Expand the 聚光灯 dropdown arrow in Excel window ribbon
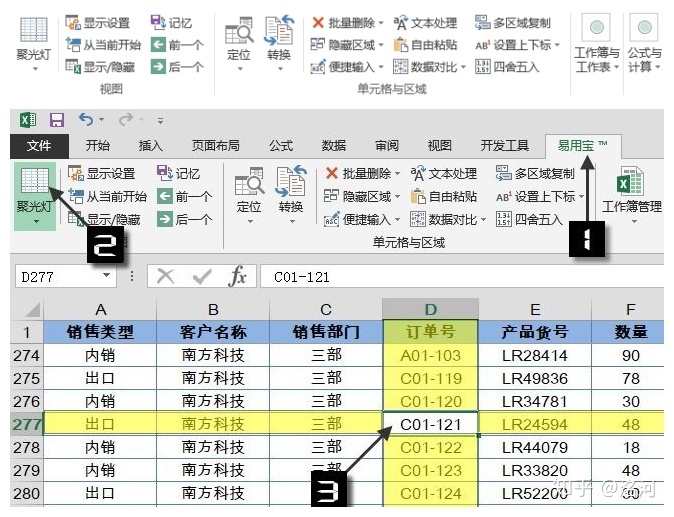The height and width of the screenshot is (517, 674). pyautogui.click(x=36, y=222)
